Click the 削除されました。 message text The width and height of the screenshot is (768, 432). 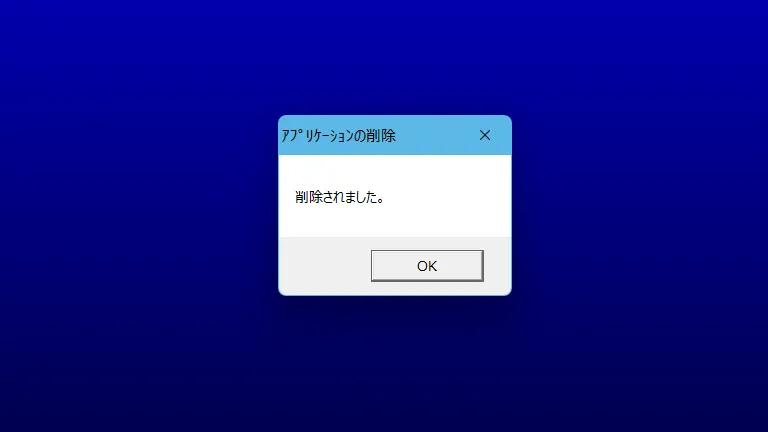[x=340, y=197]
